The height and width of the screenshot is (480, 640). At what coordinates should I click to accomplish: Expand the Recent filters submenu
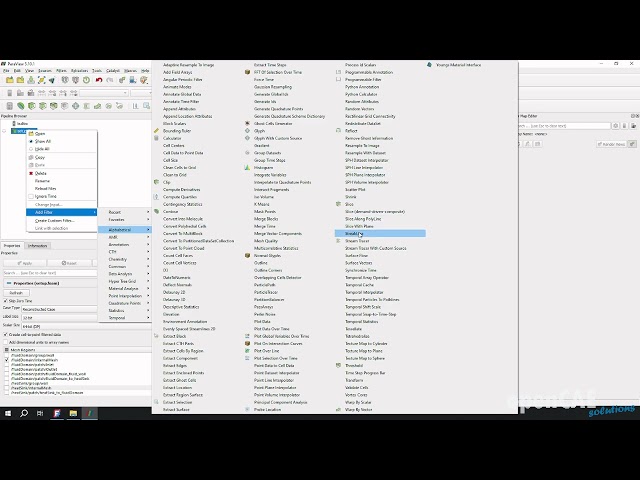pyautogui.click(x=125, y=212)
